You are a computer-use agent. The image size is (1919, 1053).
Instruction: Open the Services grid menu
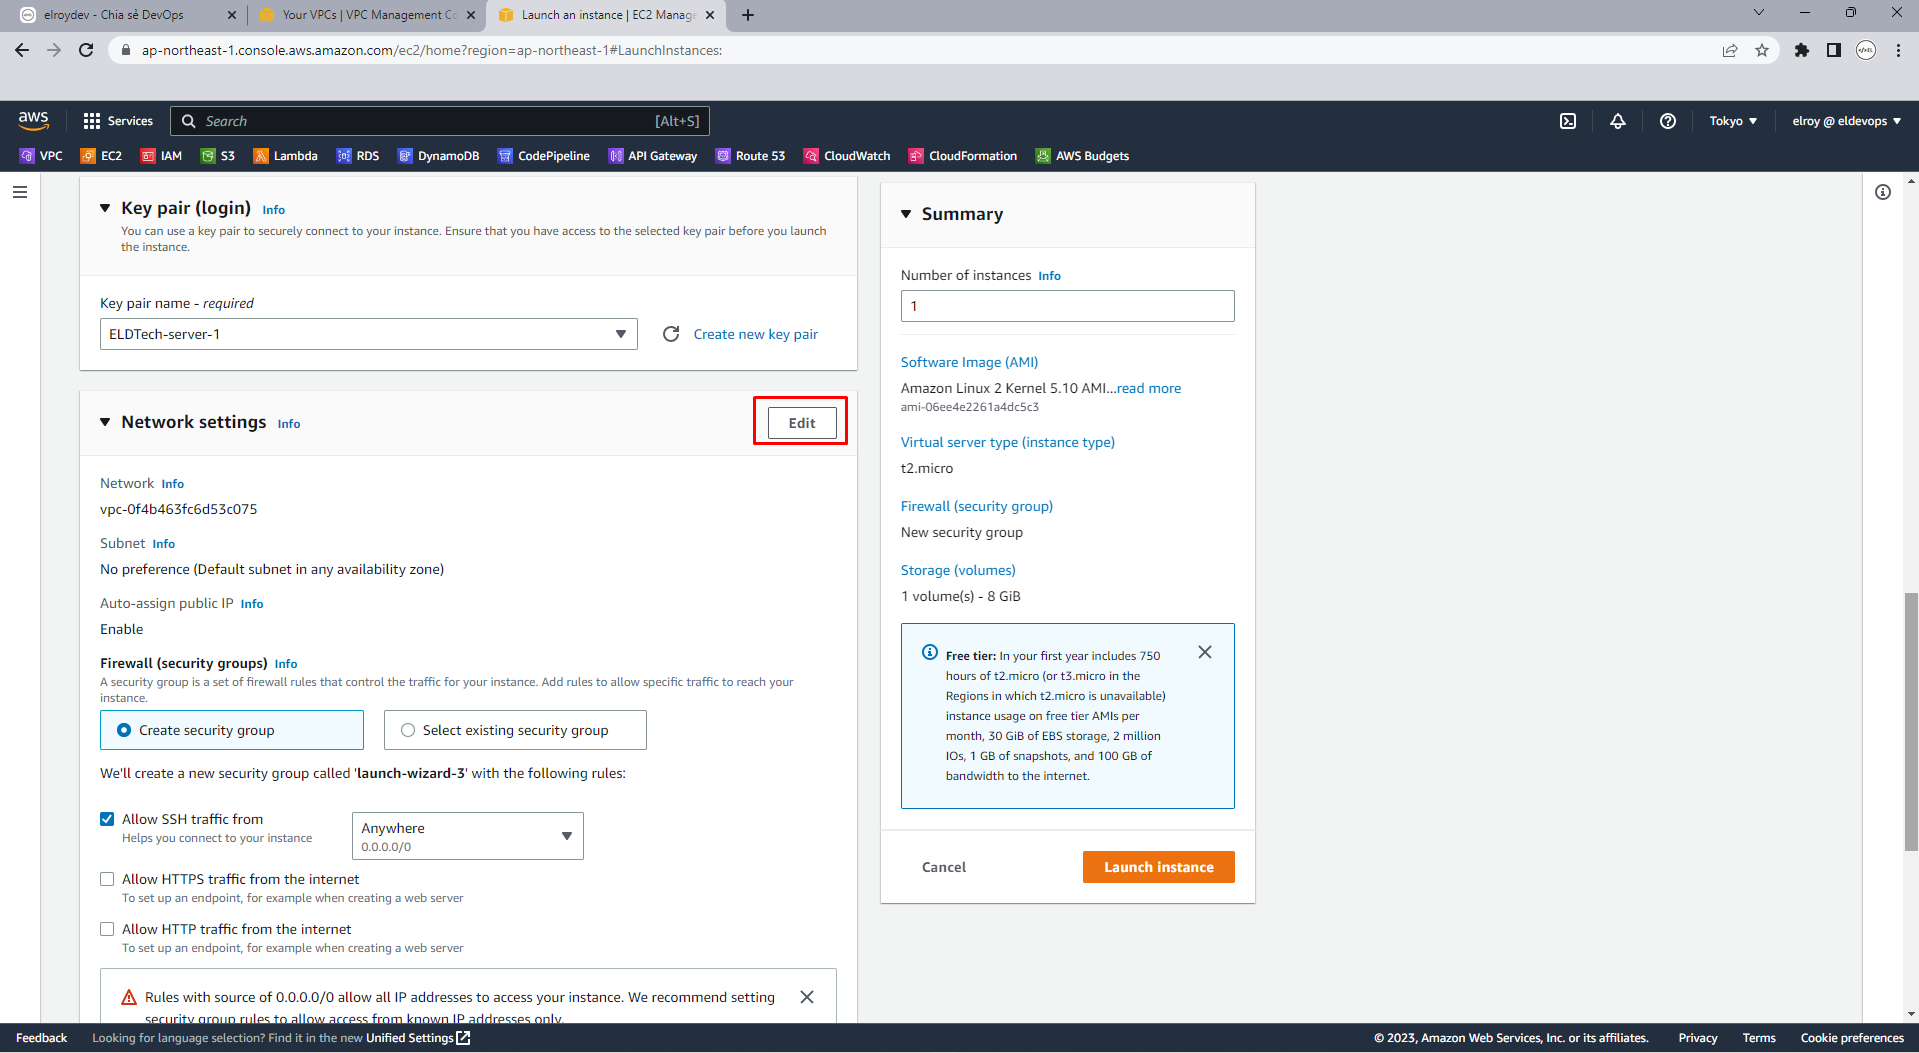click(118, 121)
